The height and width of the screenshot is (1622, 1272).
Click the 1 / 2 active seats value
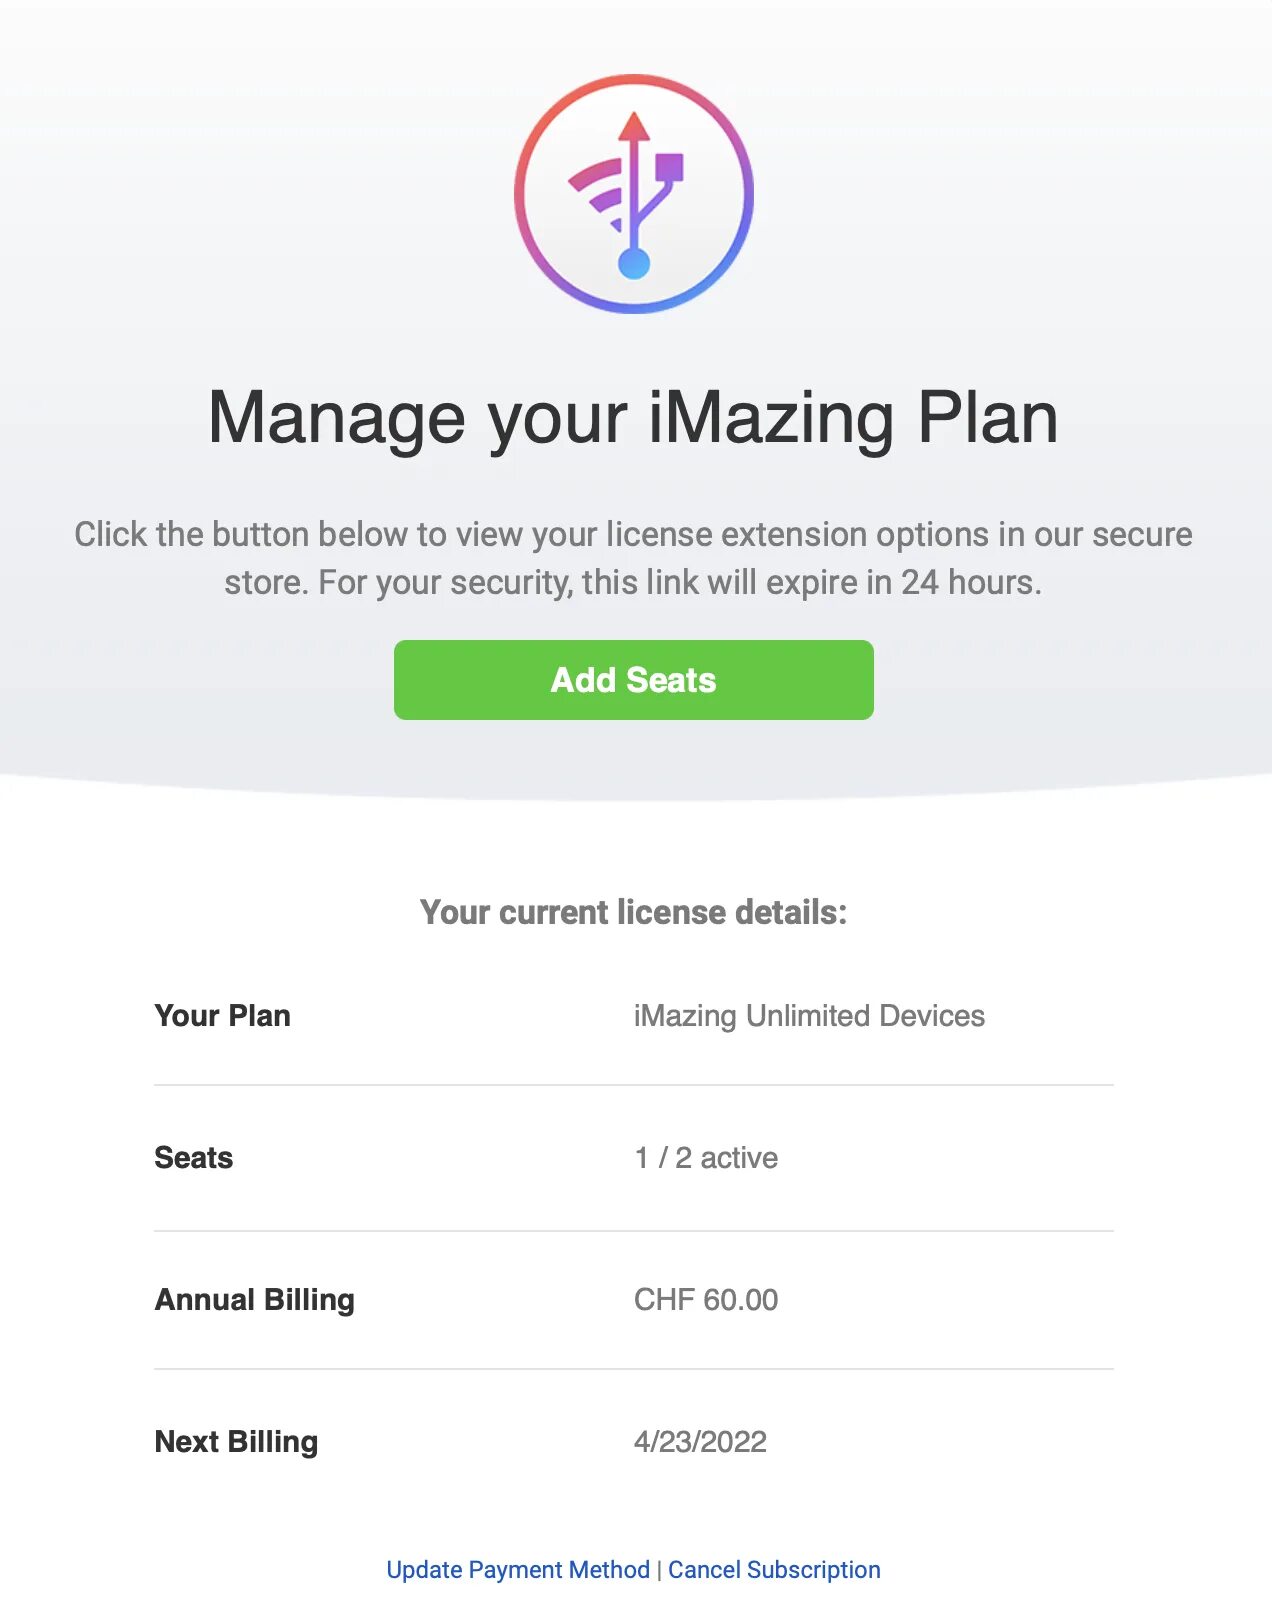coord(706,1158)
